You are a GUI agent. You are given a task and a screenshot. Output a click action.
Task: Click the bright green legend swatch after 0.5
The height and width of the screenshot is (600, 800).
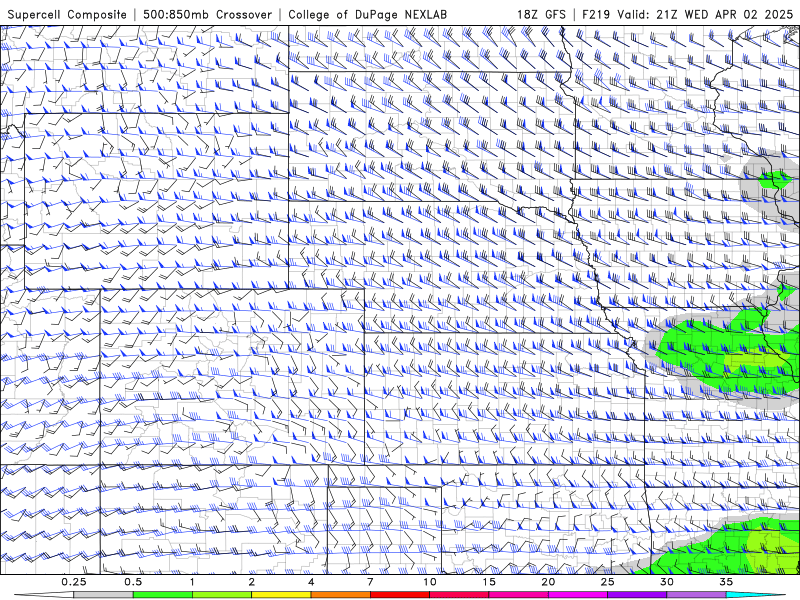(162, 595)
